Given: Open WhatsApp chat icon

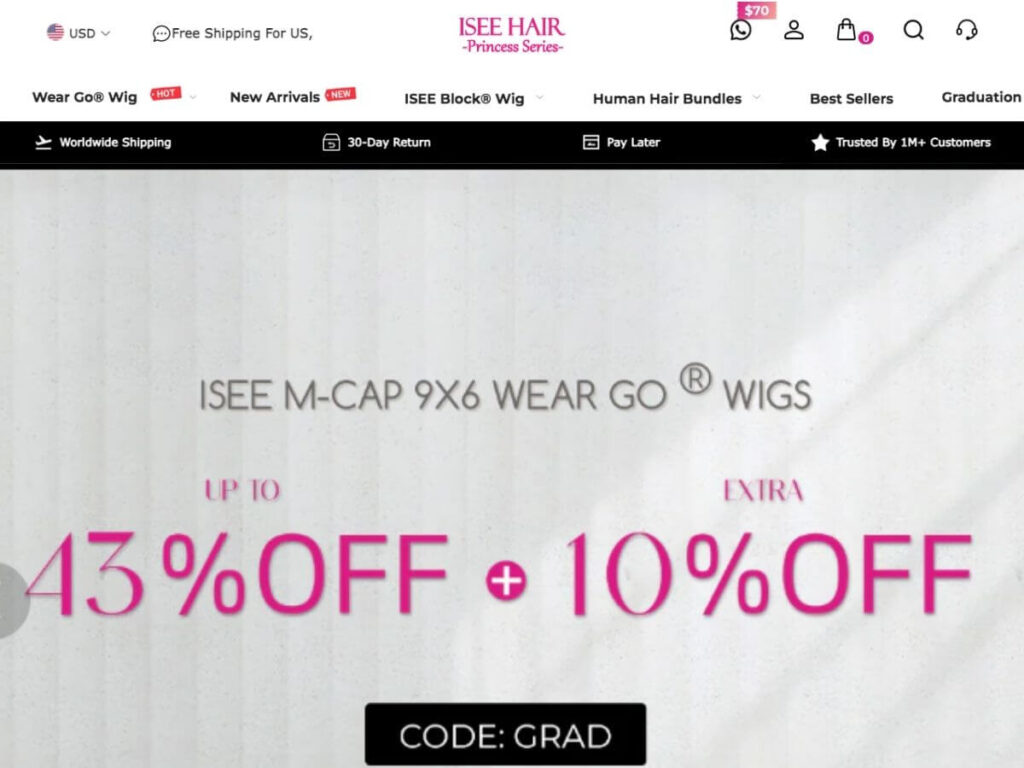Looking at the screenshot, I should [741, 30].
